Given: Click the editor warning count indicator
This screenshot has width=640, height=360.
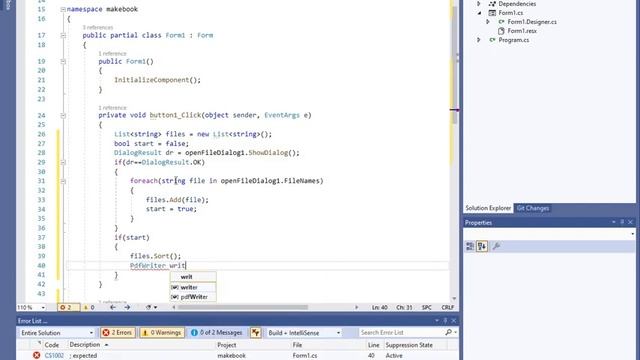Looking at the screenshot, I should (x=89, y=307).
